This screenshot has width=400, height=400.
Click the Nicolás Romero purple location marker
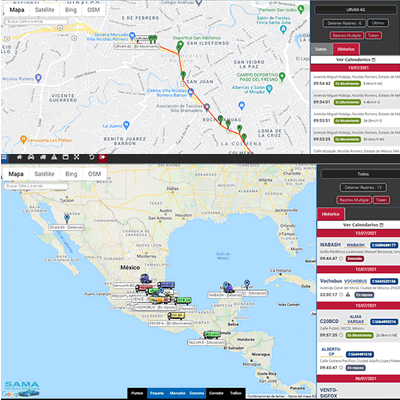tap(38, 78)
